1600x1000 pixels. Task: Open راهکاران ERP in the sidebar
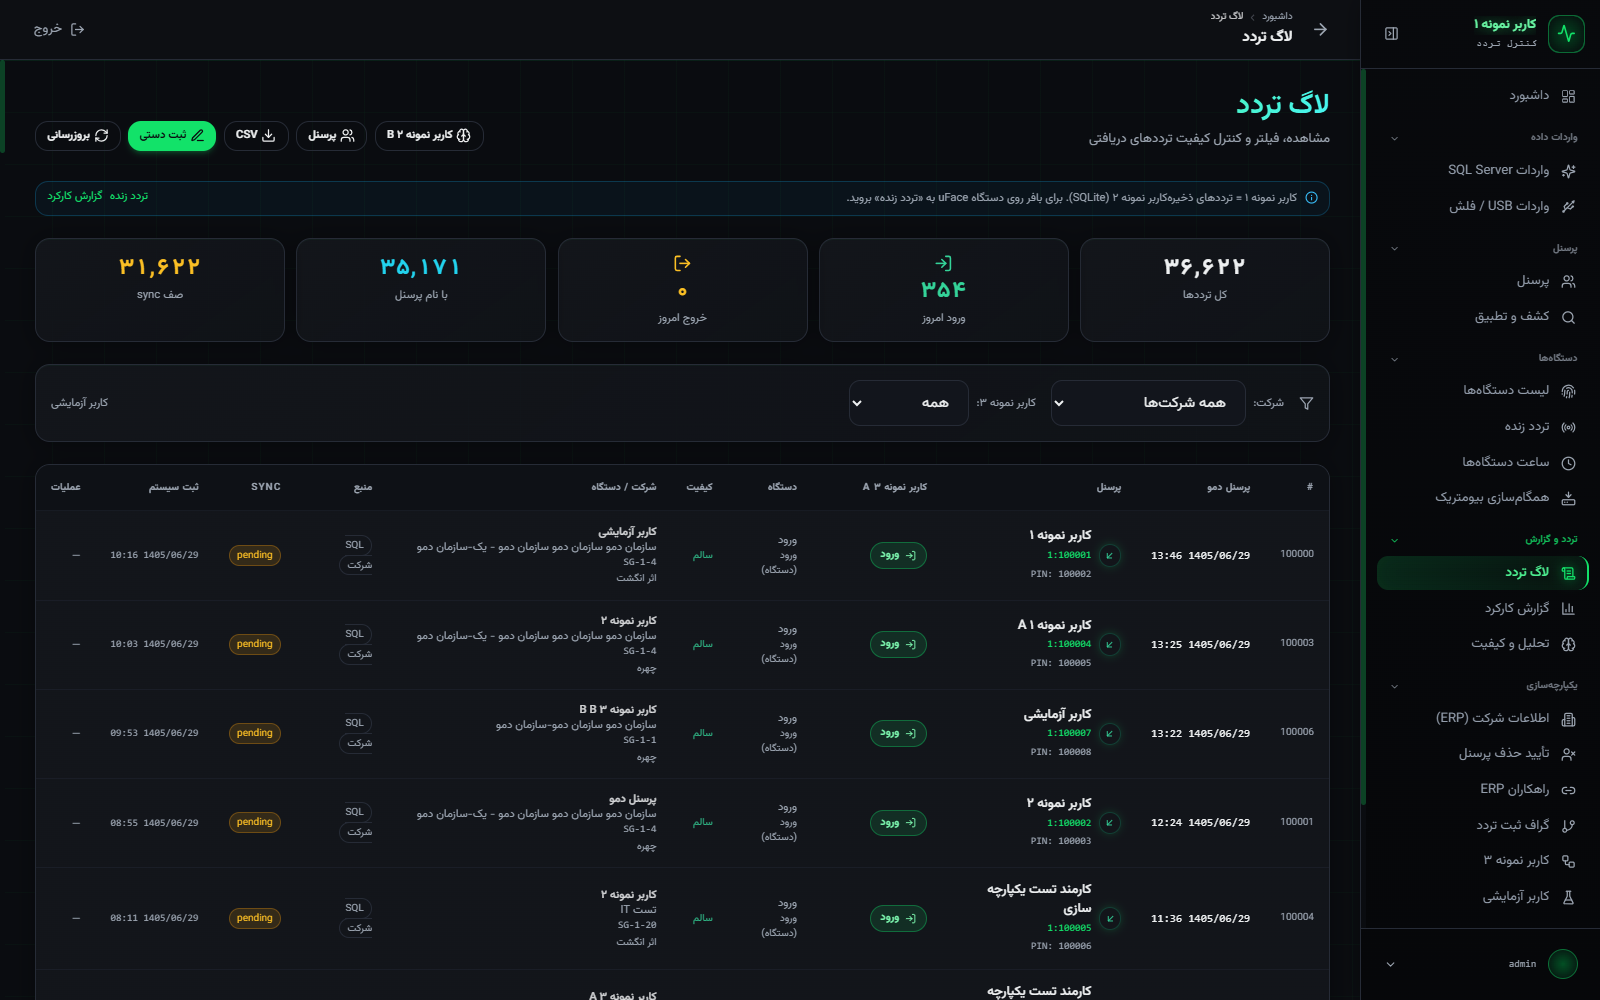(x=1483, y=789)
